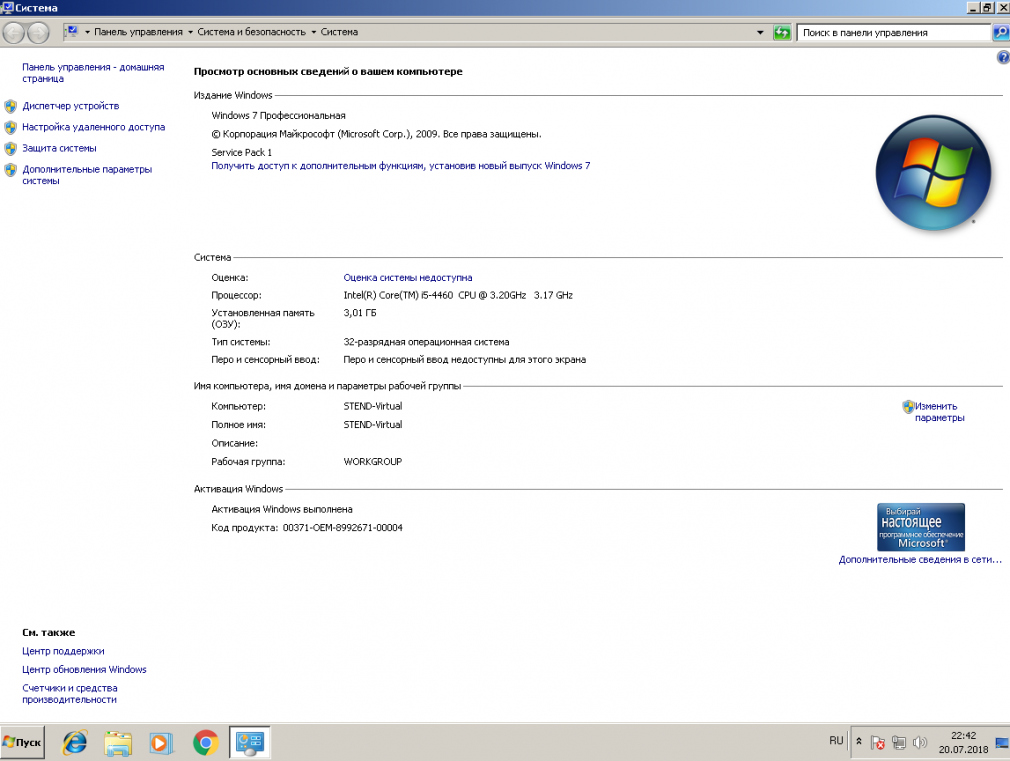Open Дополнительные параметры системы link
Screen dimensions: 1010x761
(x=87, y=175)
